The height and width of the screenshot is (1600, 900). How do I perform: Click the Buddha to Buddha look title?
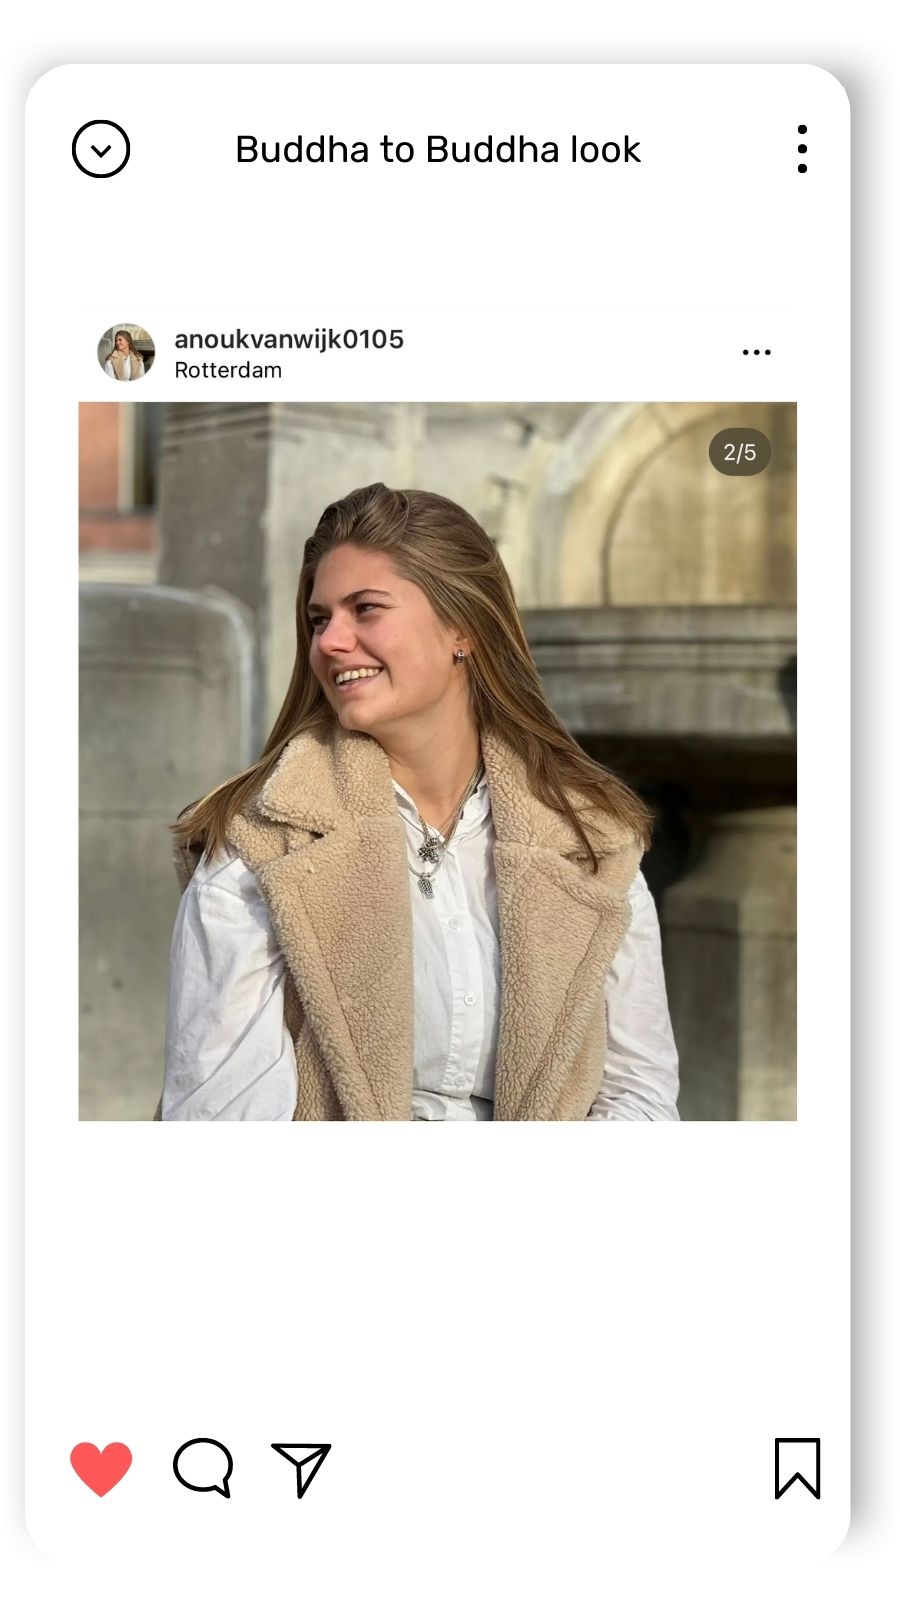[x=438, y=150]
